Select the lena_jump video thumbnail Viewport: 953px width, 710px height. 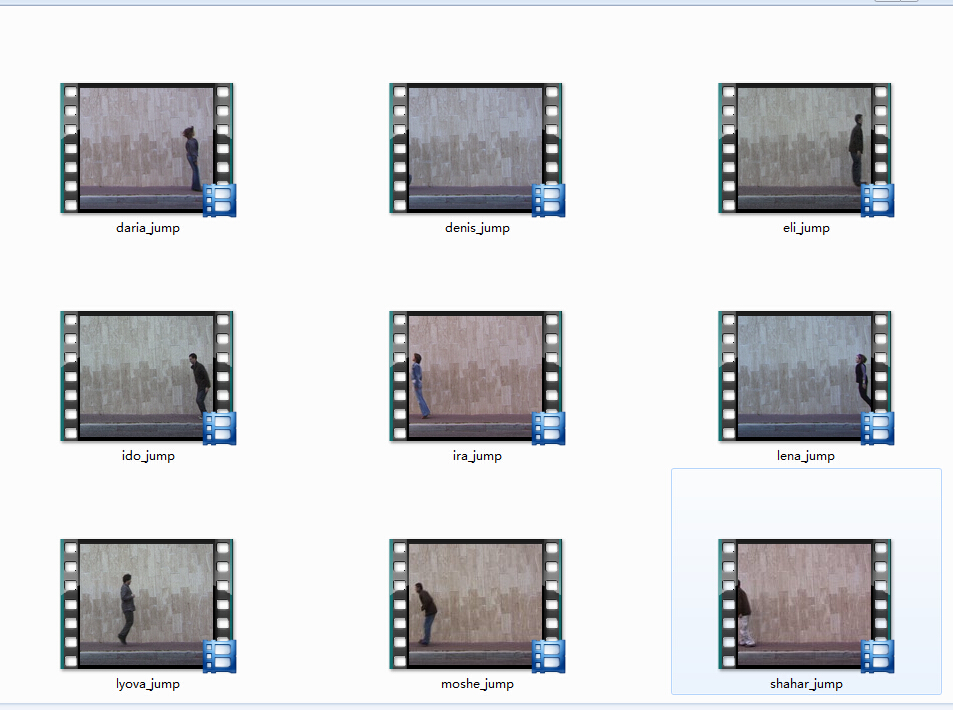click(805, 376)
